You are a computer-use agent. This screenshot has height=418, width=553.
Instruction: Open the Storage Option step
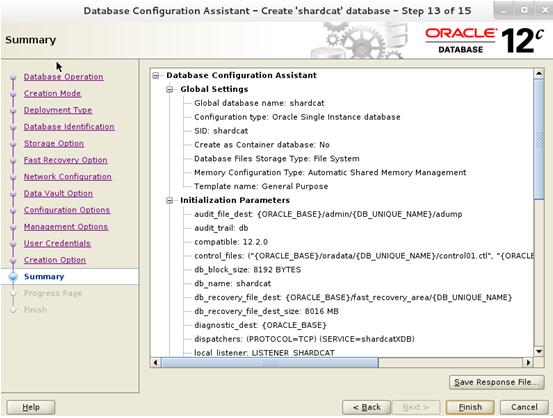pos(54,143)
